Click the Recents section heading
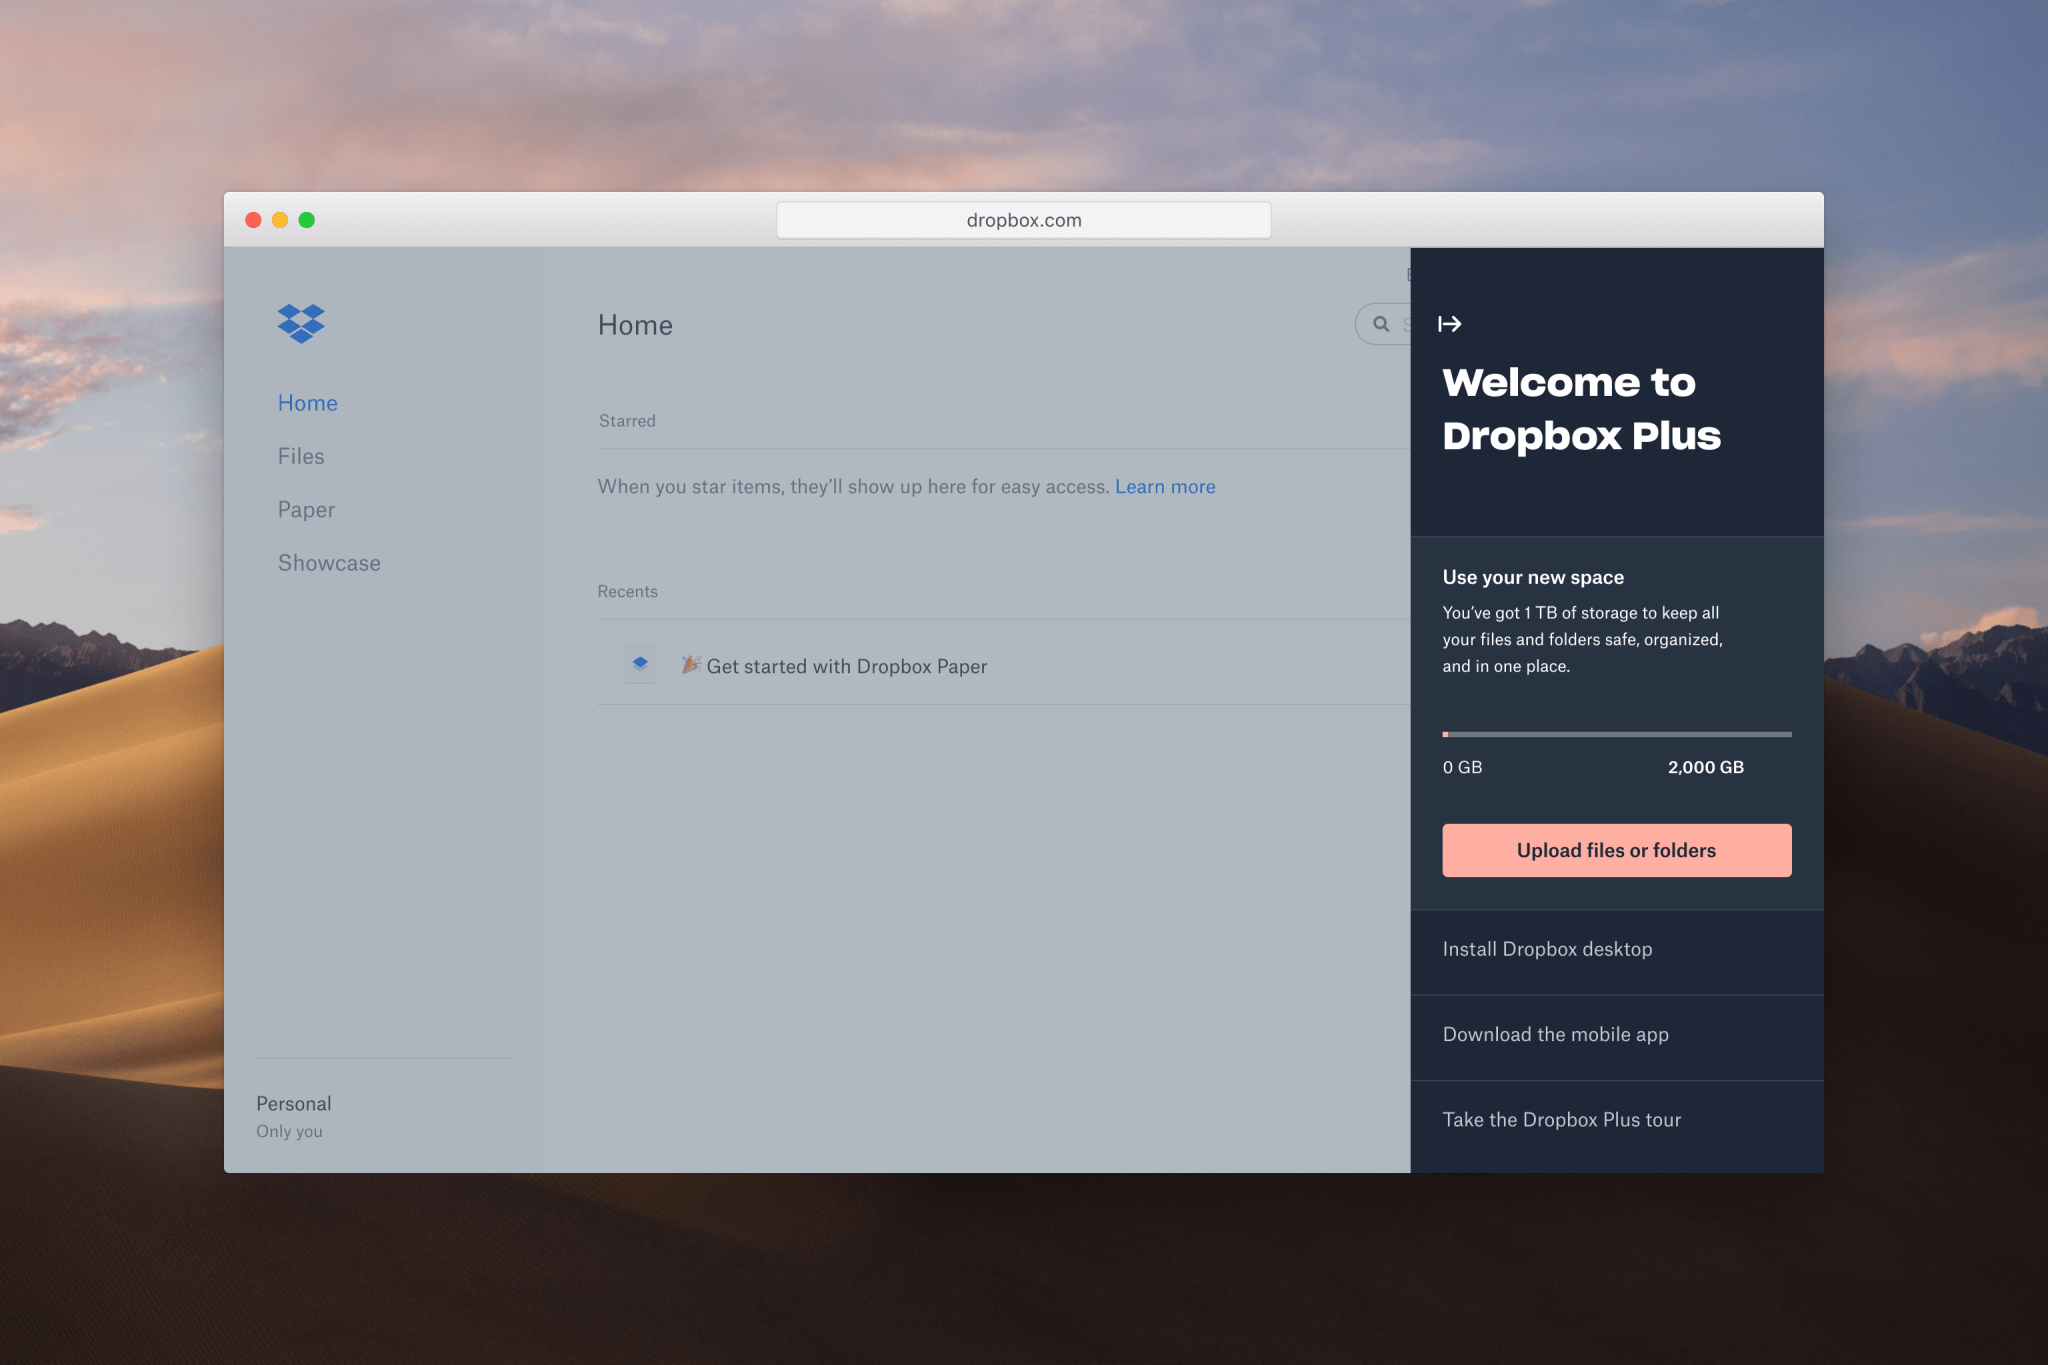This screenshot has height=1365, width=2048. pos(627,592)
